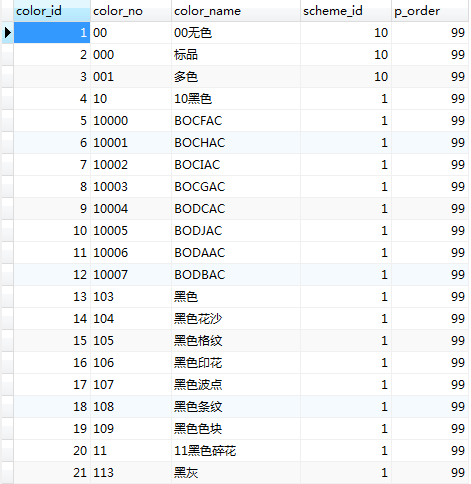Screen dimensions: 471x484
Task: Select the 11黑色碎花 name cell
Action: [x=236, y=451]
